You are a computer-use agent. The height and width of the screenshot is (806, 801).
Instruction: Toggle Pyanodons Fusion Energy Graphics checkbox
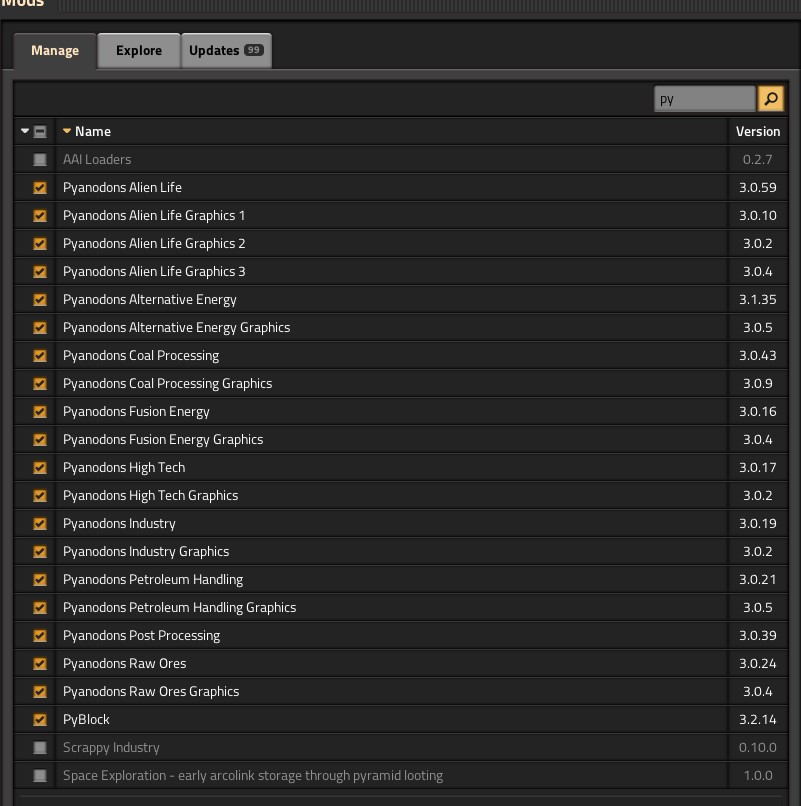(40, 439)
